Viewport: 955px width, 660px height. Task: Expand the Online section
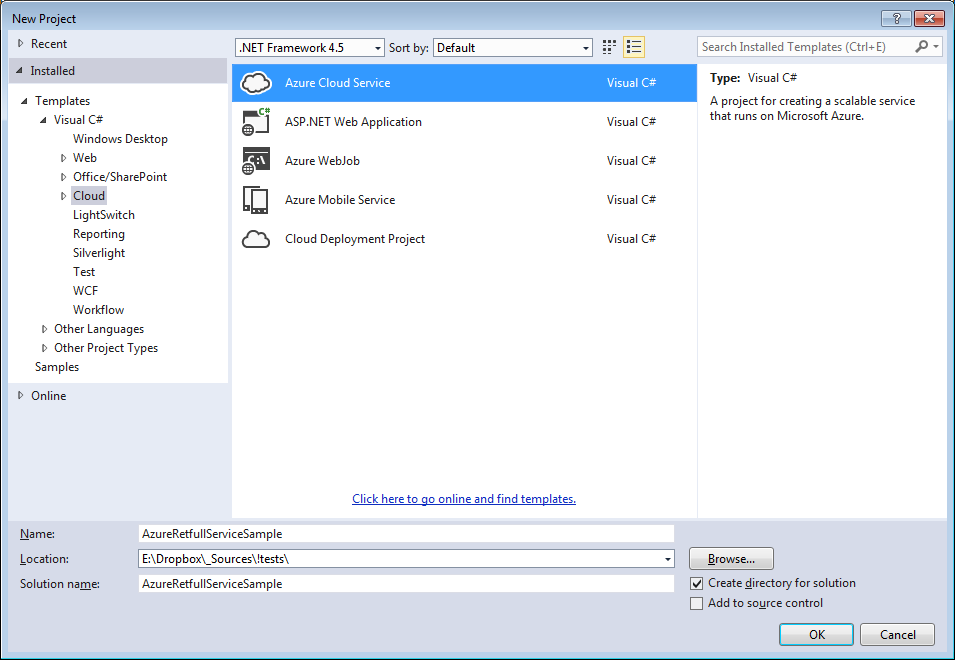21,395
